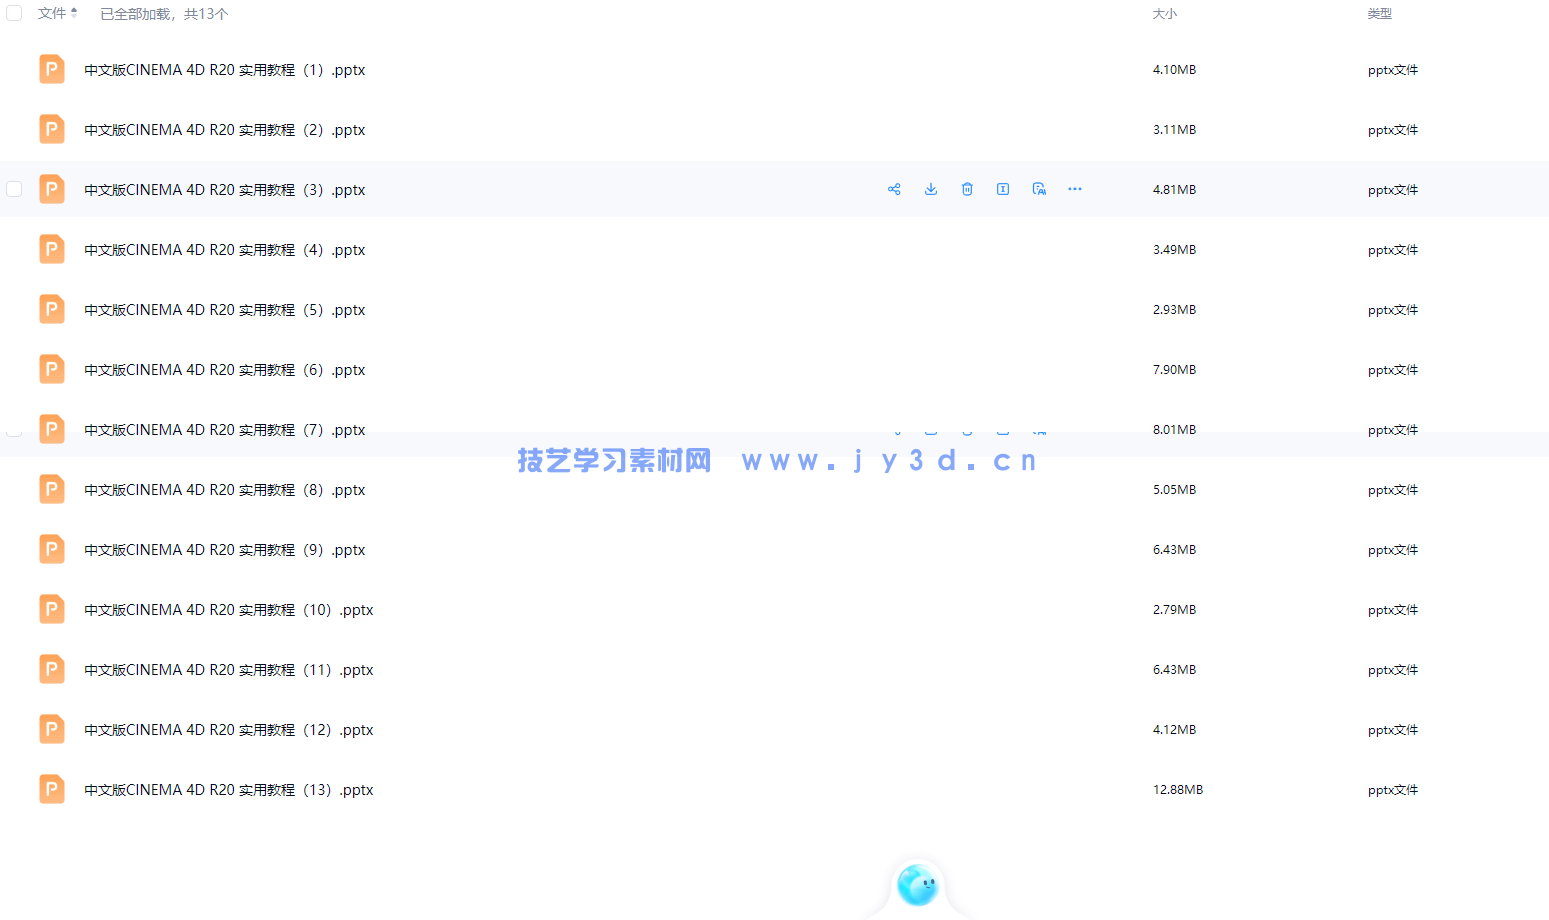Toggle the sort arrows next to 文件

coord(74,13)
